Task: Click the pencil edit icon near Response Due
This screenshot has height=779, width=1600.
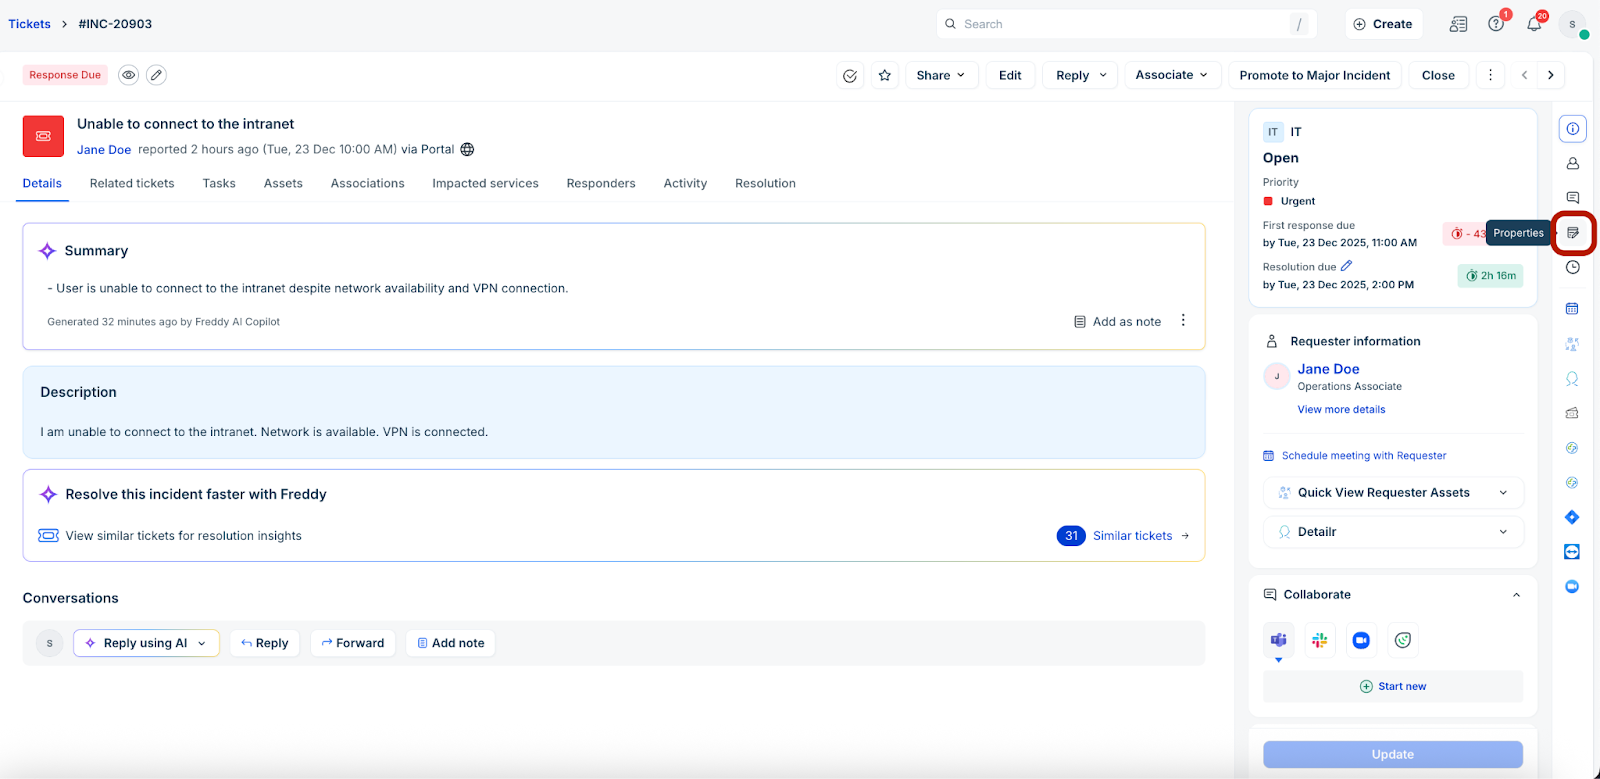Action: point(156,75)
